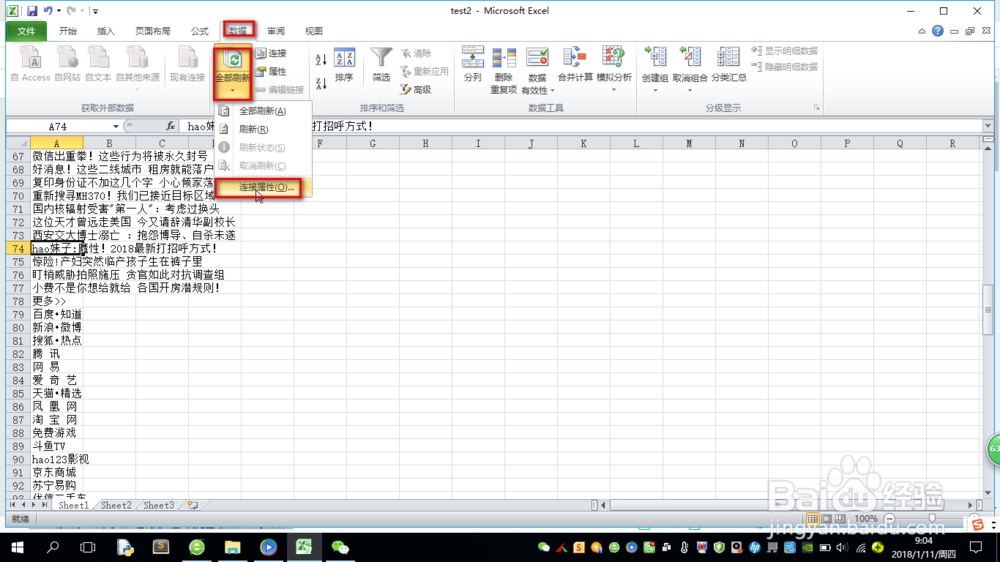Sort ascending A to Z icon

(x=321, y=60)
